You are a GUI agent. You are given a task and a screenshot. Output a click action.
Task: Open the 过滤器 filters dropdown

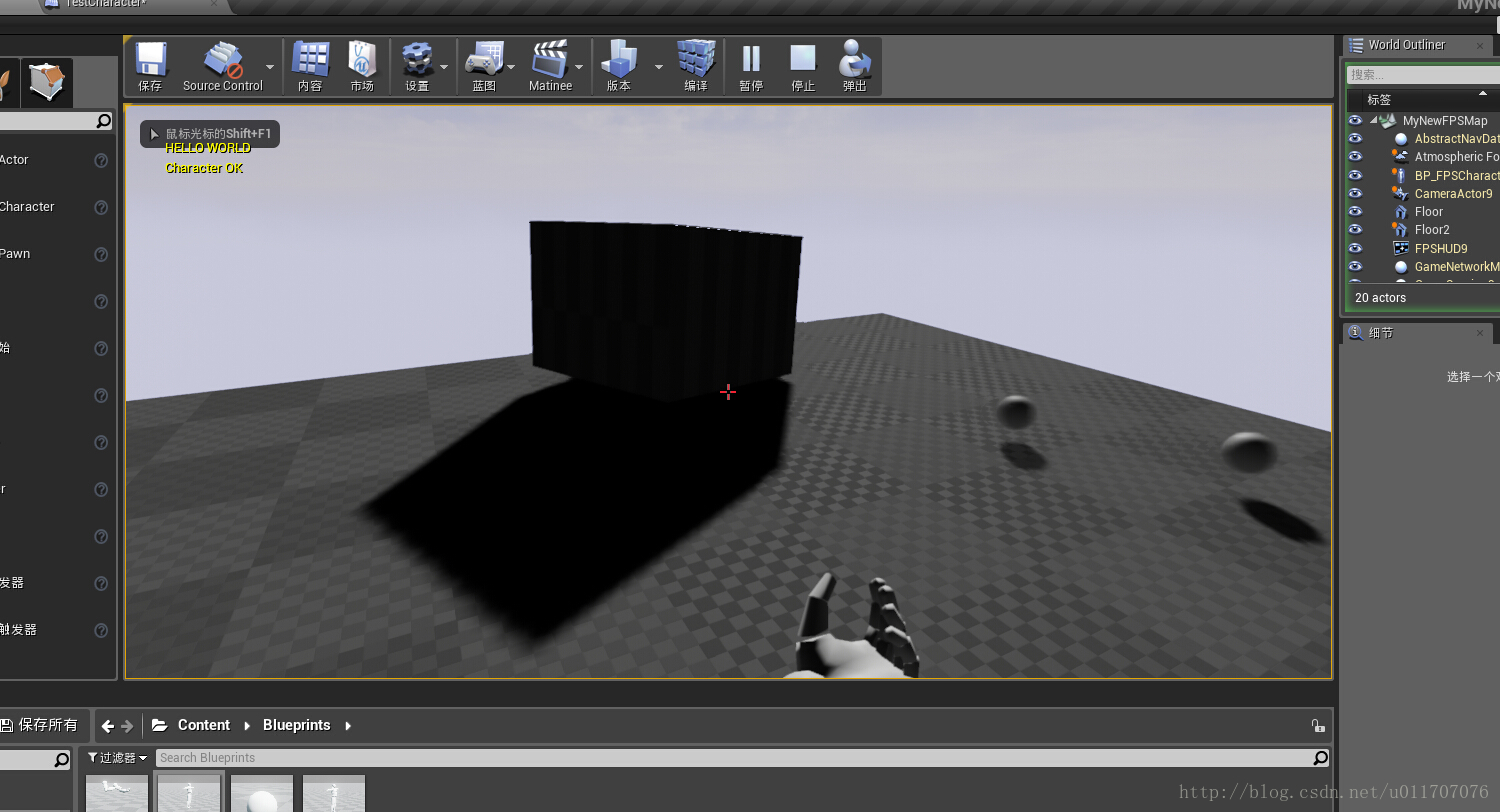tap(118, 758)
